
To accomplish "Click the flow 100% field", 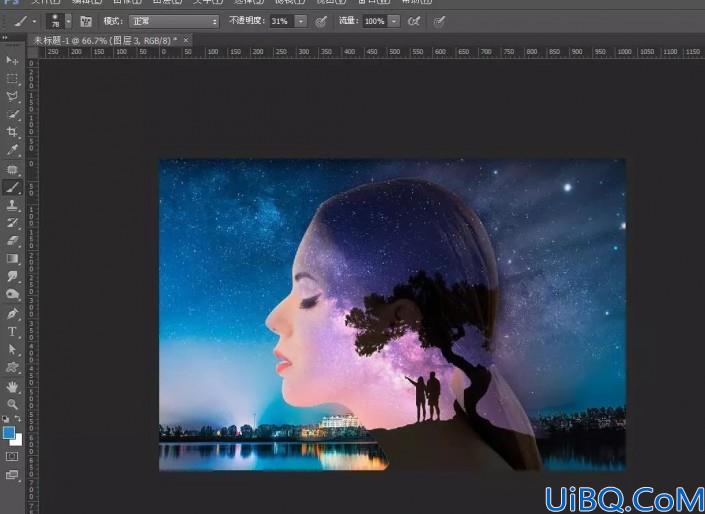I will click(x=375, y=21).
